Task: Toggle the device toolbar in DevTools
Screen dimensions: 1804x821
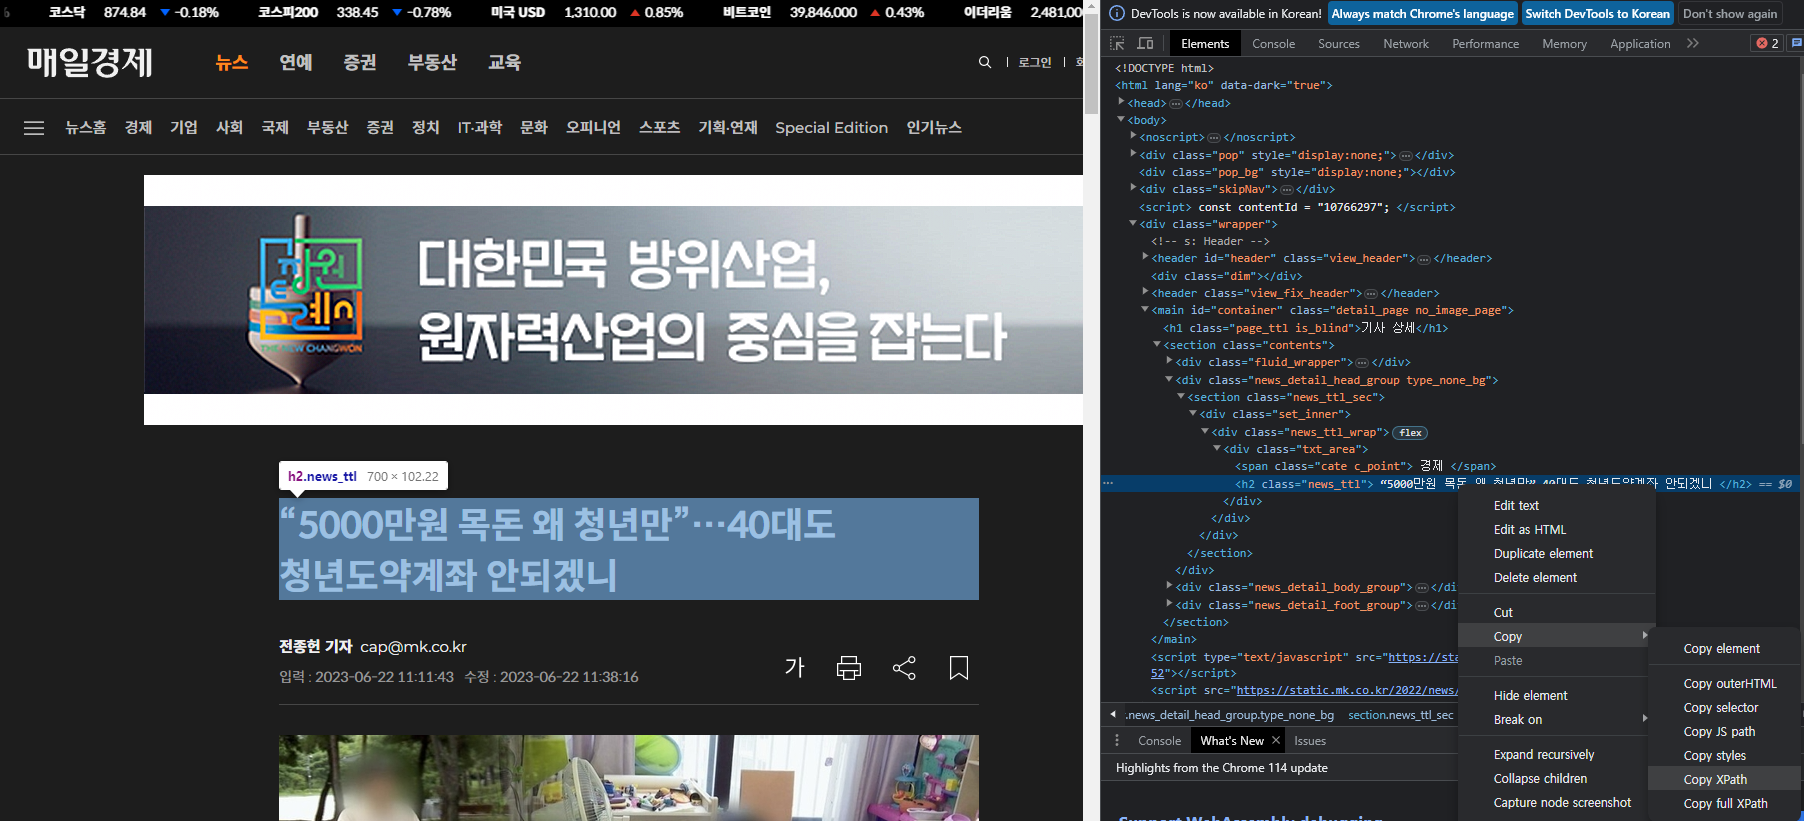Action: [1145, 43]
